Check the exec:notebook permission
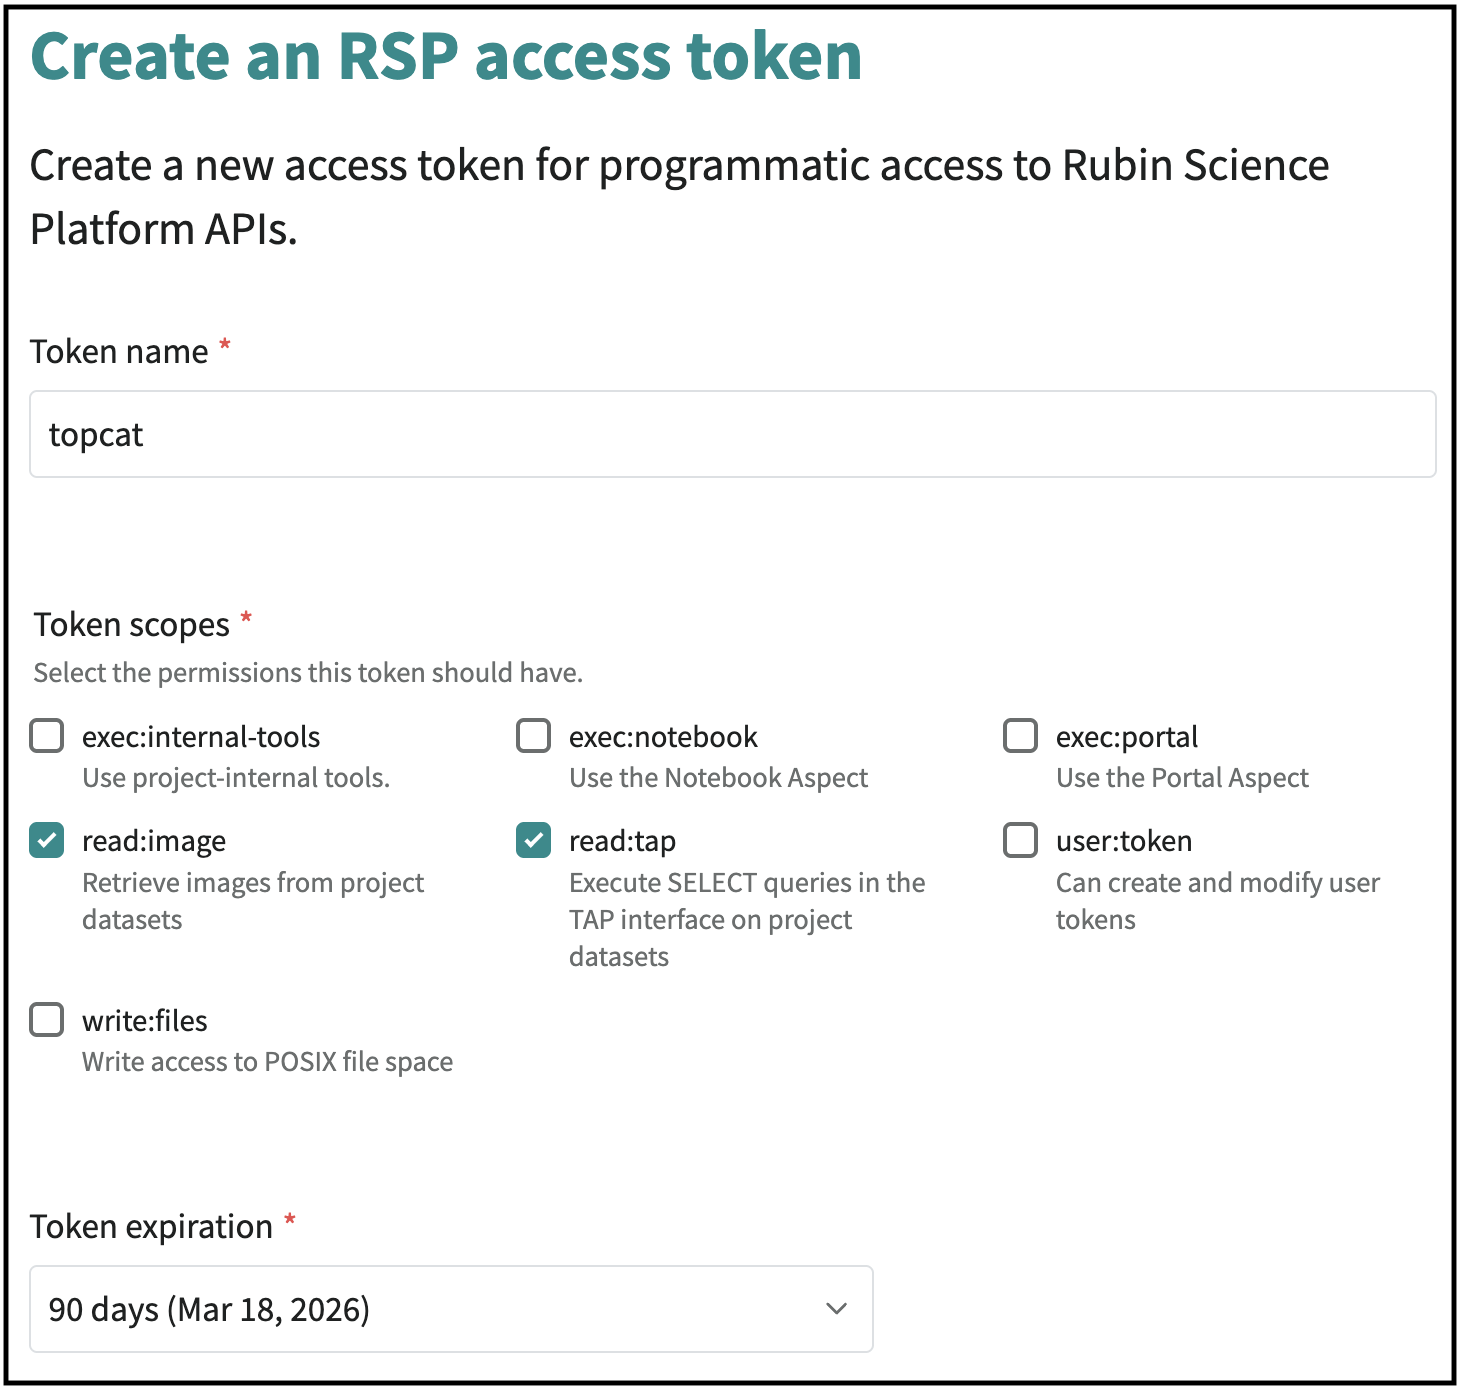 coord(533,736)
